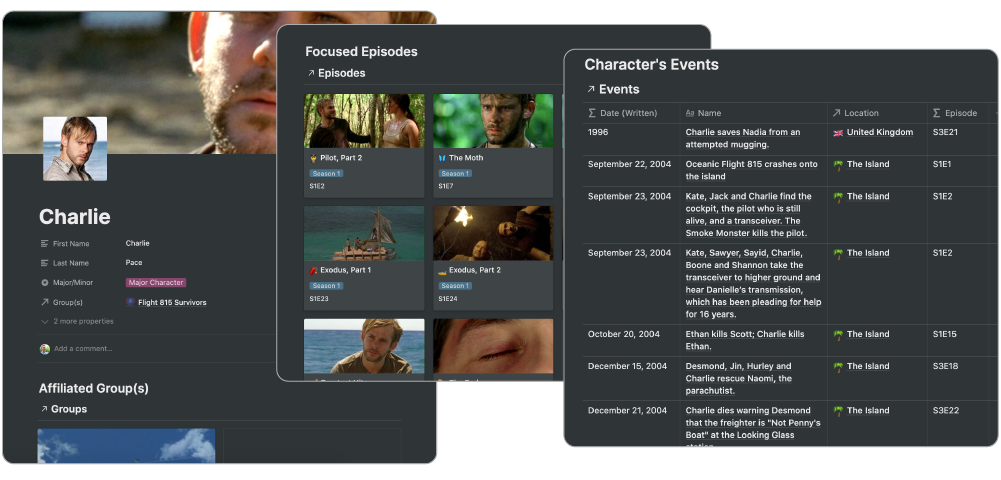
Task: Click the arrow icon beside Events heading
Action: (591, 89)
